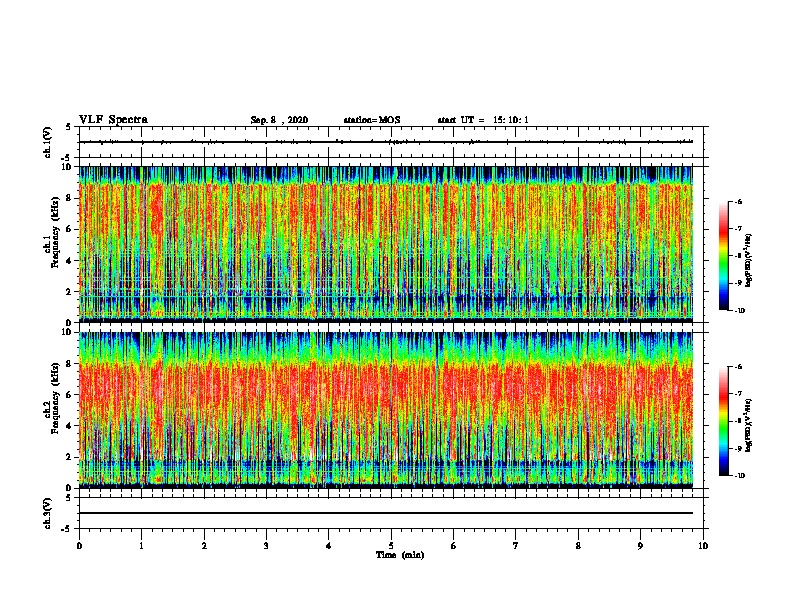792x612 pixels.
Task: Click the ch.2 spectrogram 8 kHz tick label
Action: tap(69, 364)
